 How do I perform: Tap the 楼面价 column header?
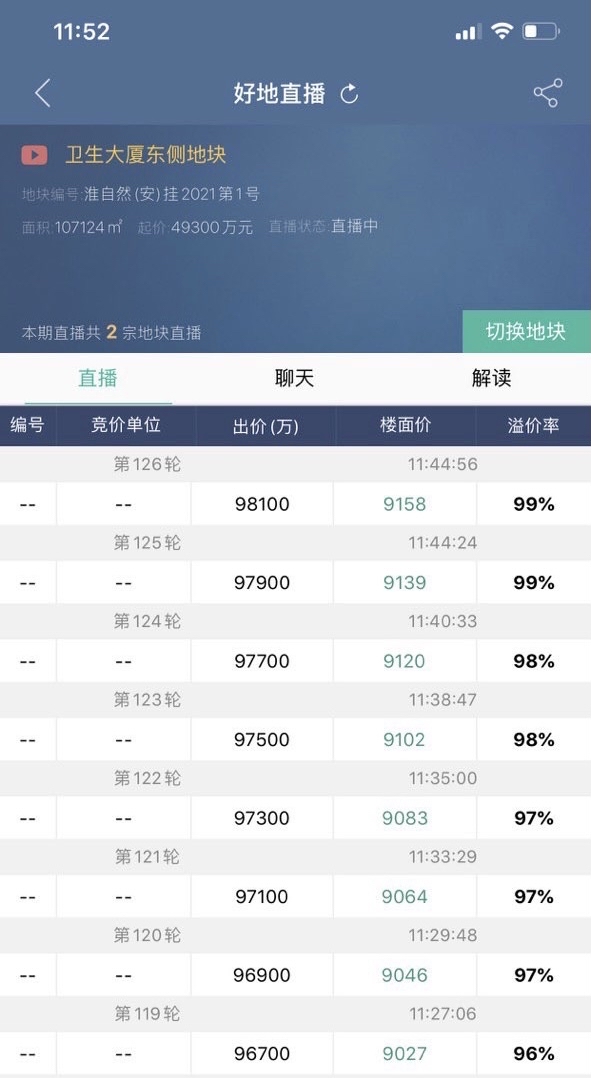pos(405,426)
